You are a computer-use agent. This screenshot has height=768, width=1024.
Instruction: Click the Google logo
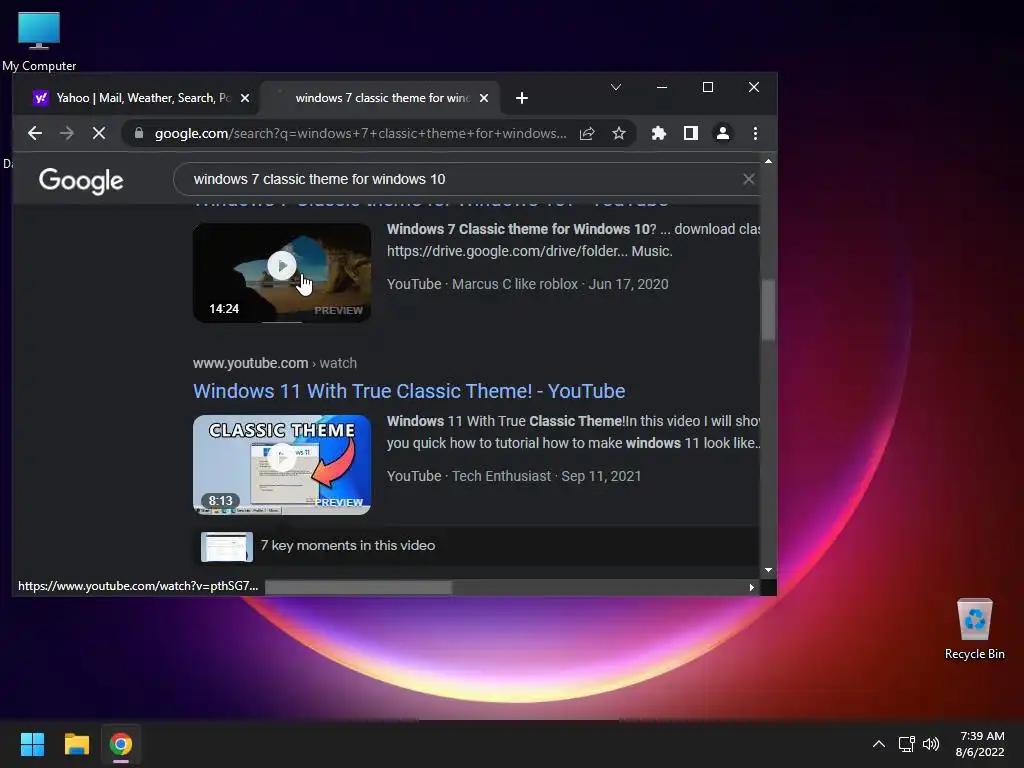pyautogui.click(x=81, y=180)
